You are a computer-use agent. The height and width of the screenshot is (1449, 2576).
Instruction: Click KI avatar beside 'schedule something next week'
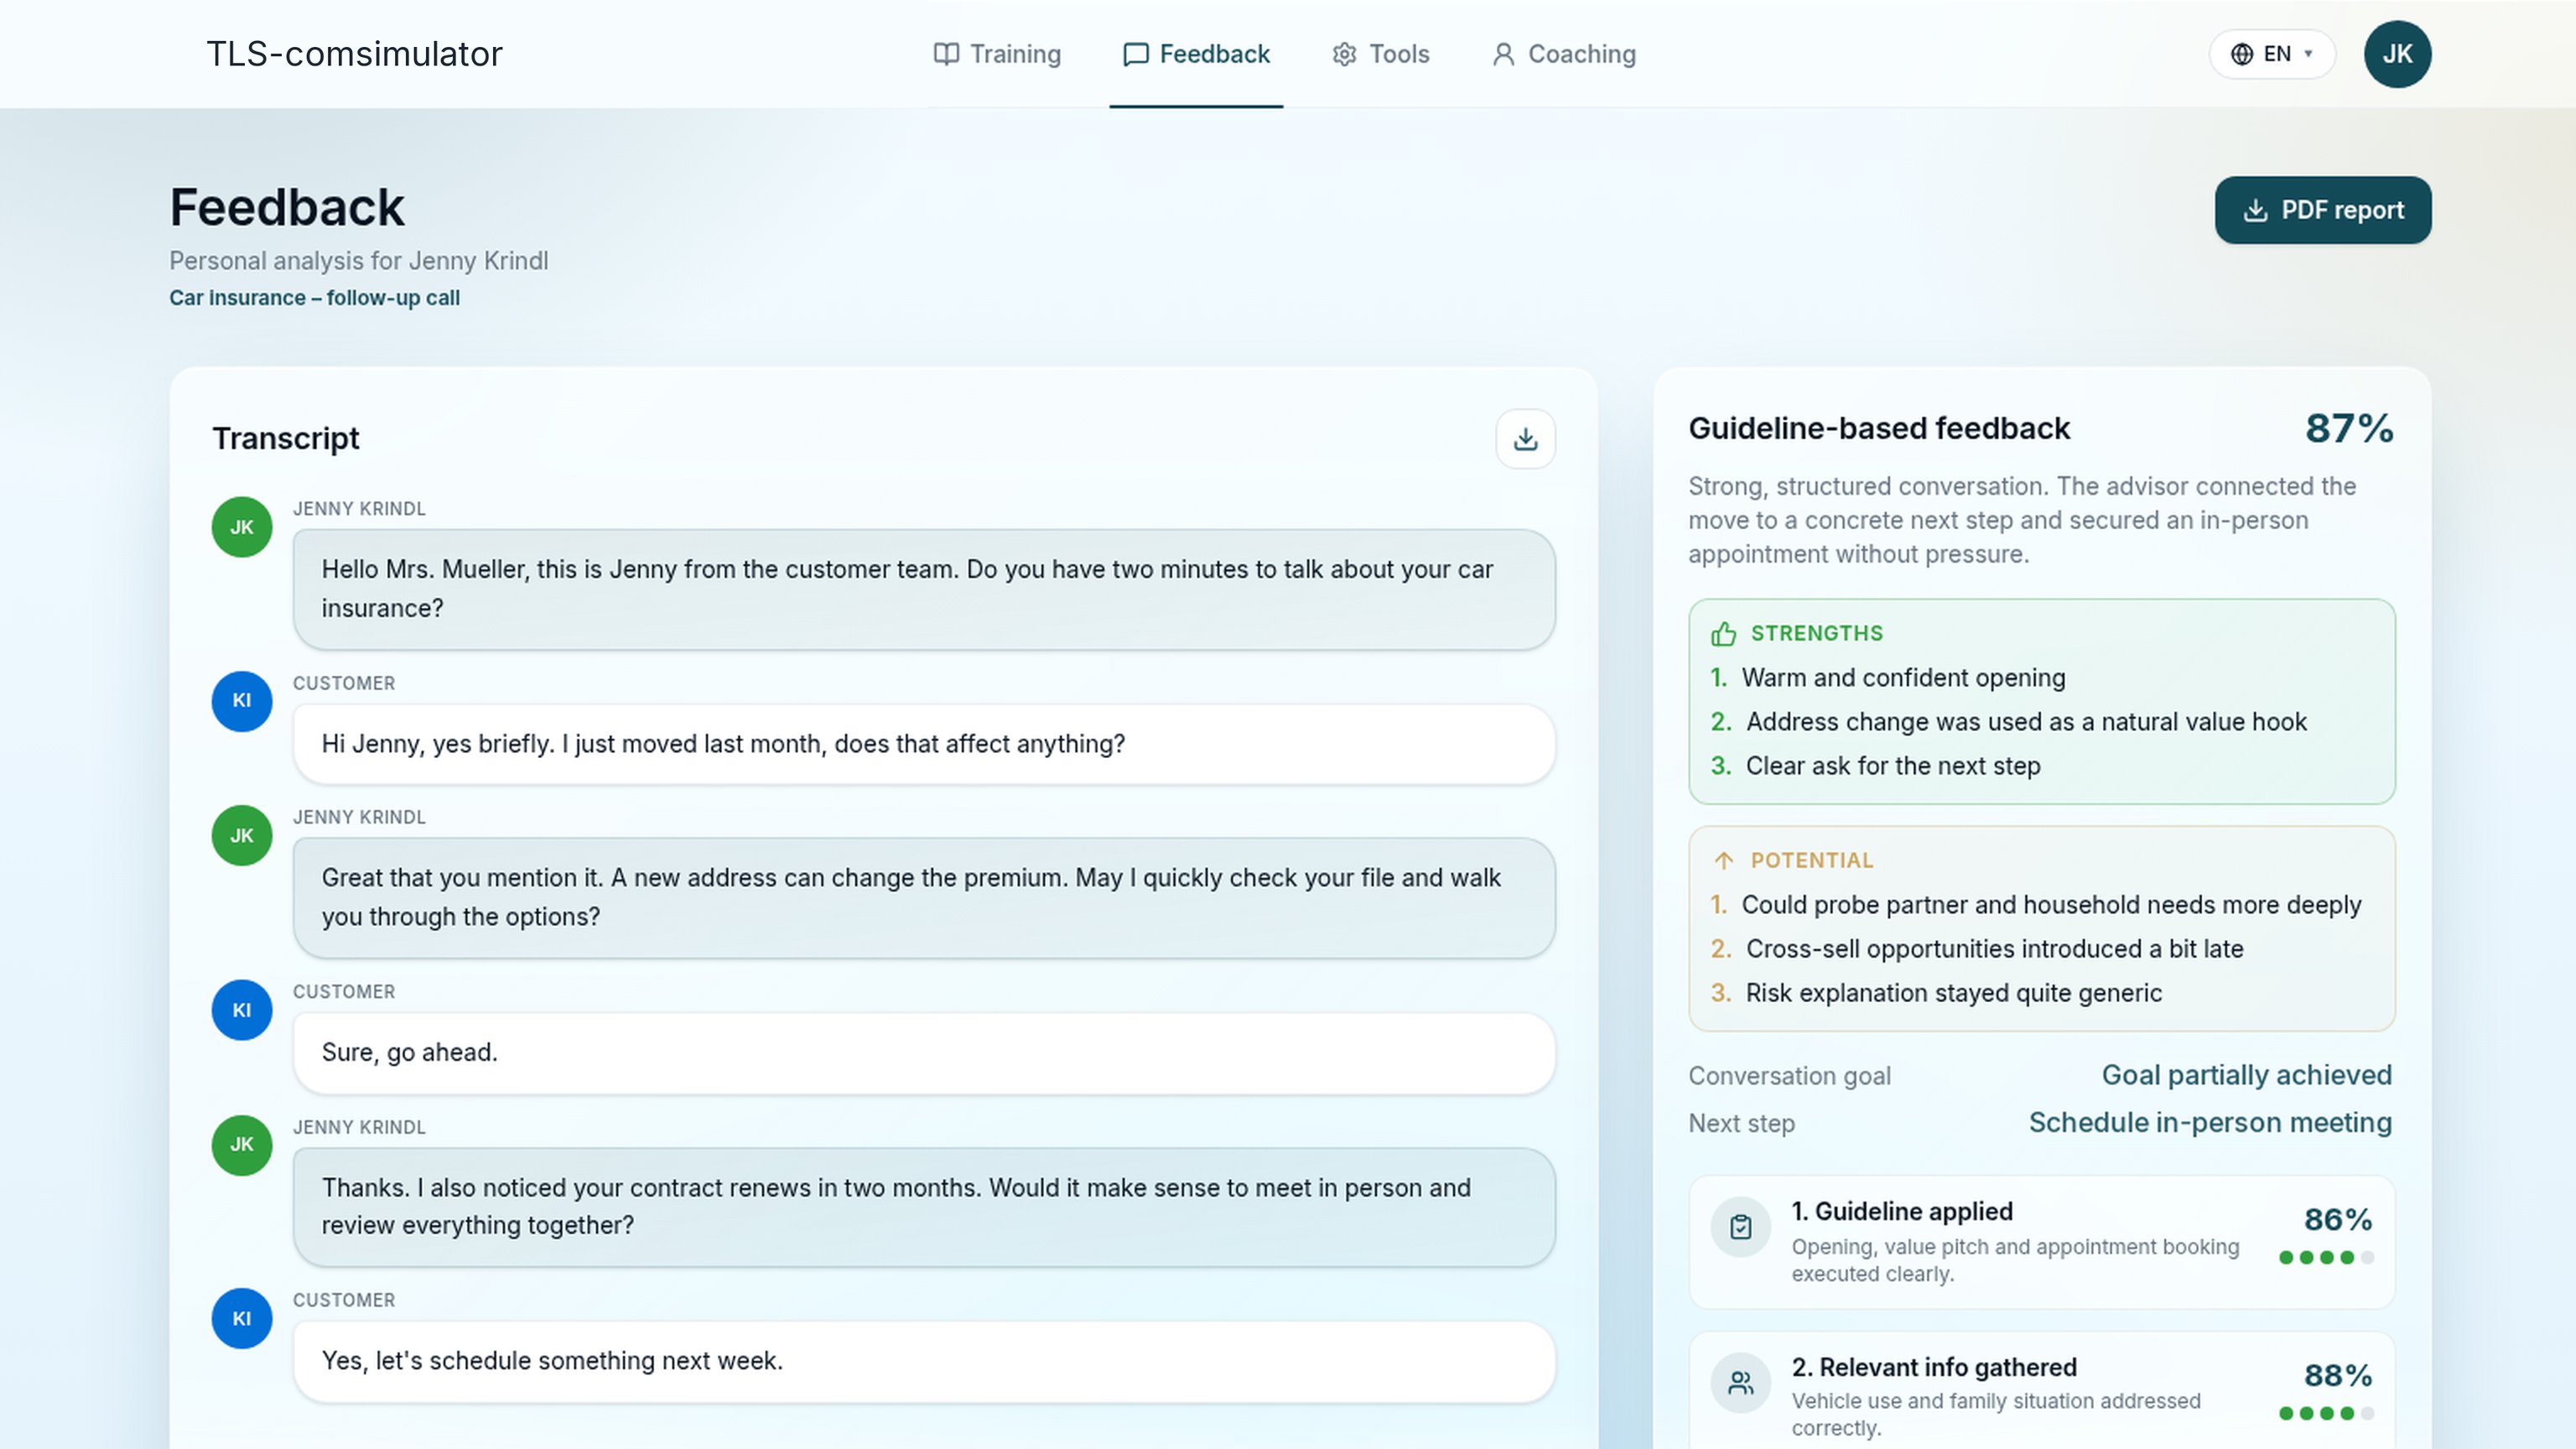click(242, 1319)
